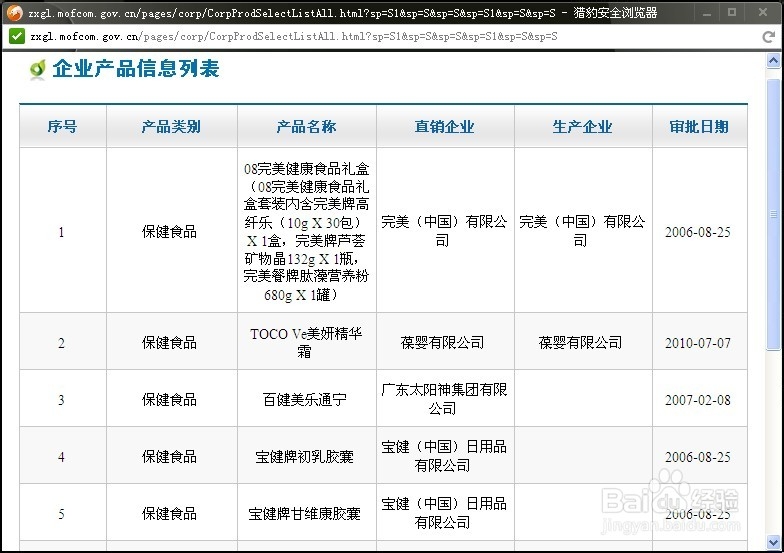Screen dimensions: 784x553
Task: Click the green leaf icon beside page title
Action: click(x=38, y=69)
